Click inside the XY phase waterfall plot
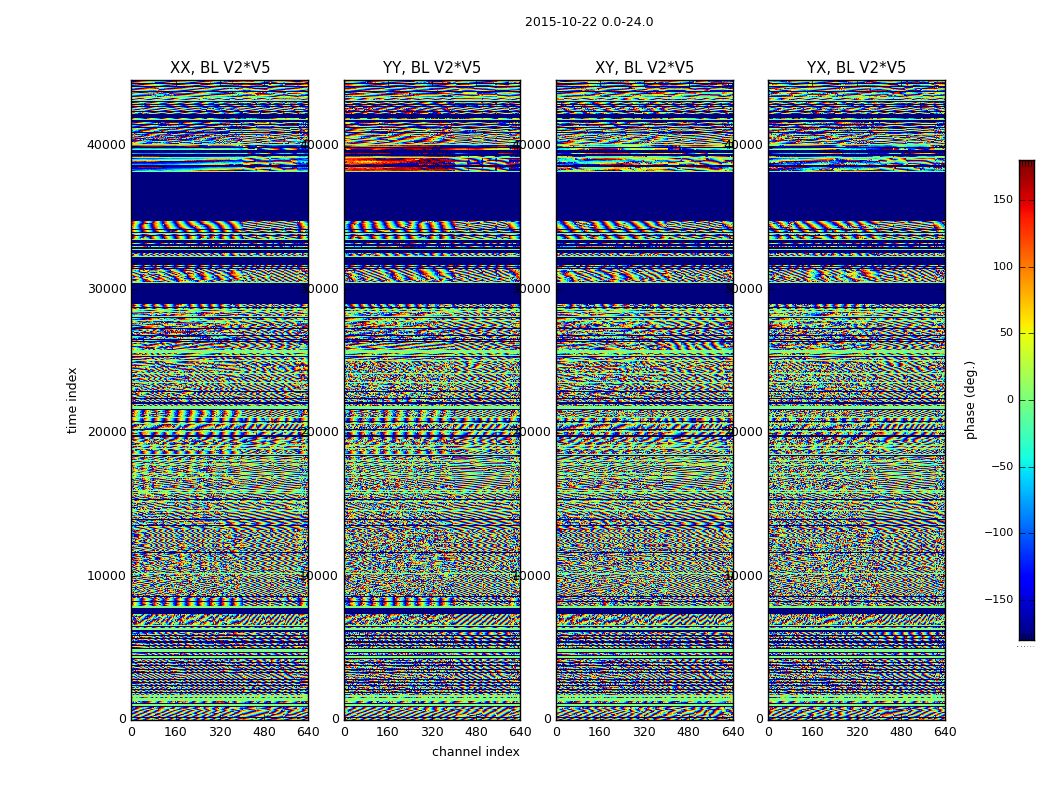Viewport: 1050px width, 800px height. tap(645, 400)
